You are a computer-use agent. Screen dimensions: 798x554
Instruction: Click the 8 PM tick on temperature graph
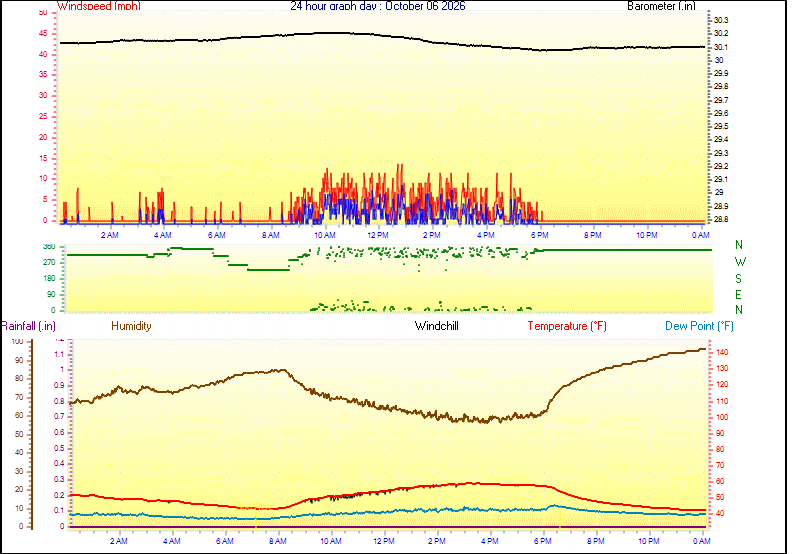pyautogui.click(x=596, y=541)
